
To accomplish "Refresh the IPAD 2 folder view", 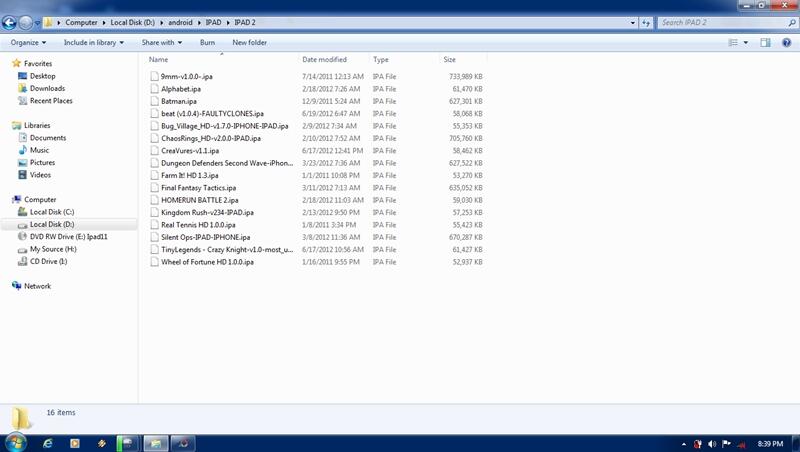I will tap(646, 22).
